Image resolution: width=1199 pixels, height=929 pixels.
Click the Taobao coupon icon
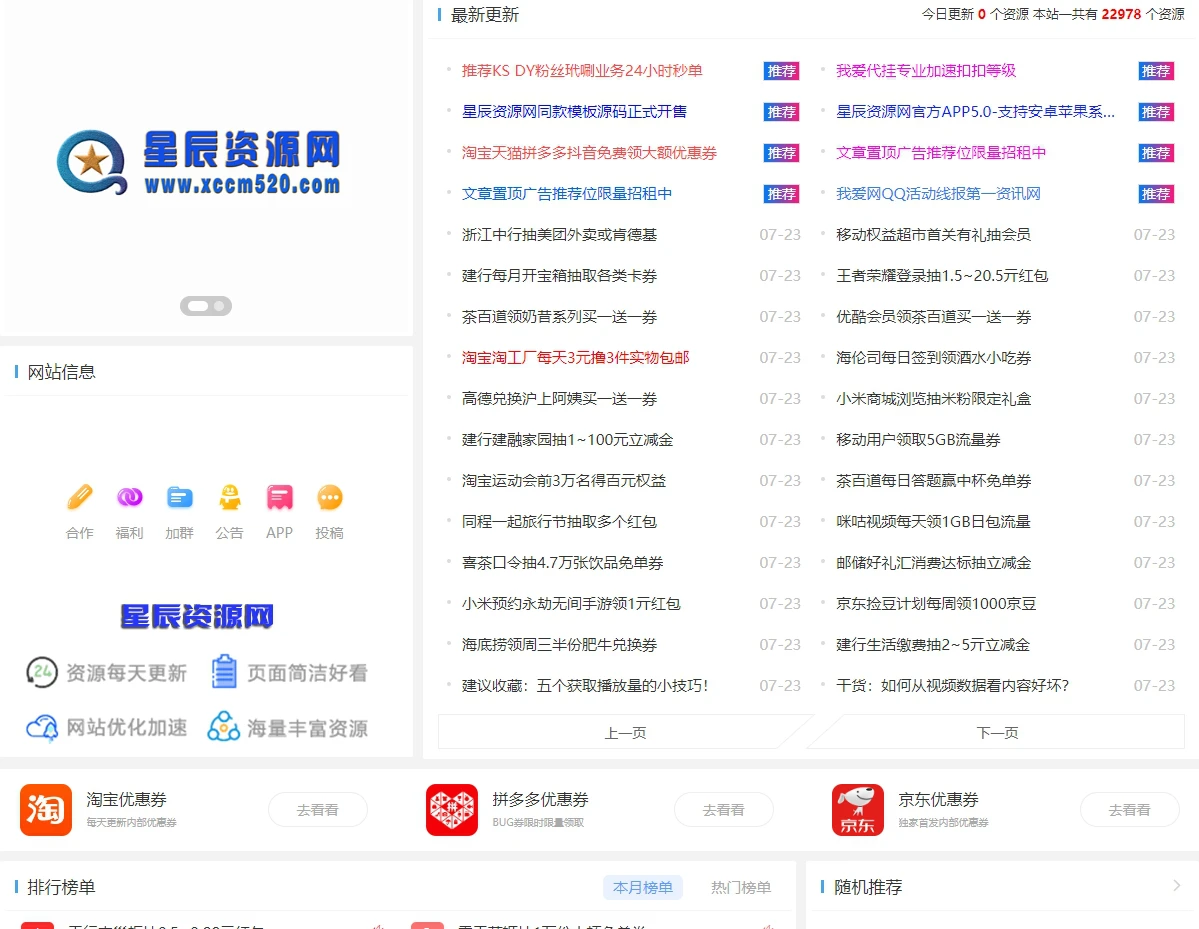pos(45,810)
